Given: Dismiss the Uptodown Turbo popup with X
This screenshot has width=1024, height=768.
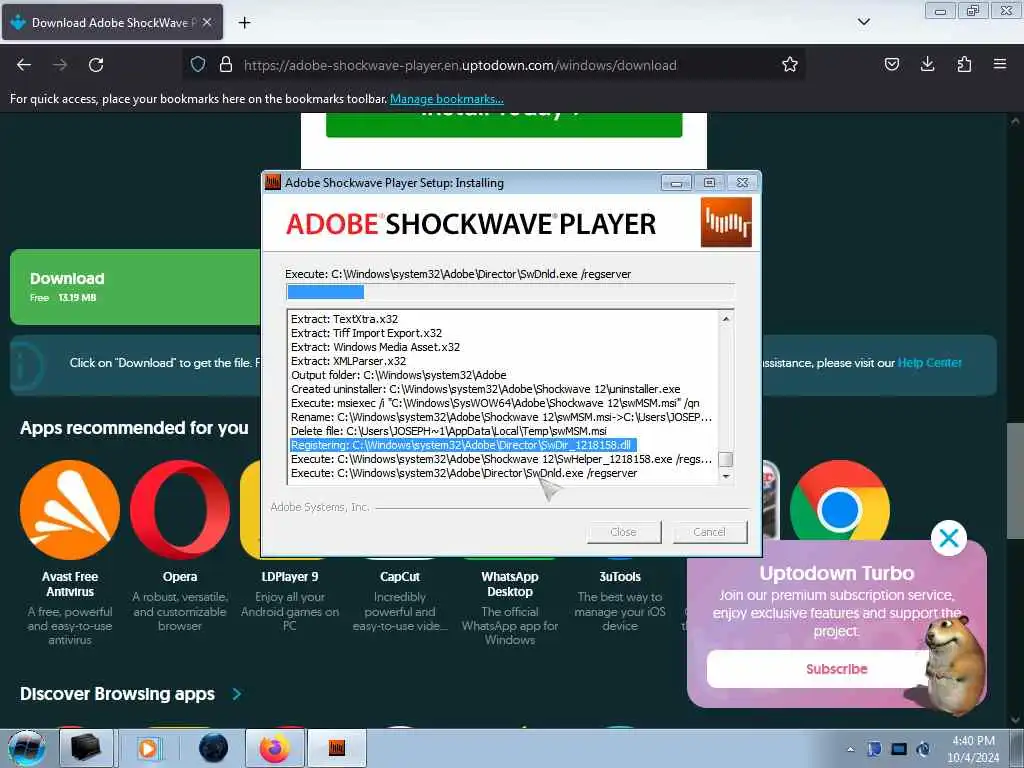Looking at the screenshot, I should 948,538.
